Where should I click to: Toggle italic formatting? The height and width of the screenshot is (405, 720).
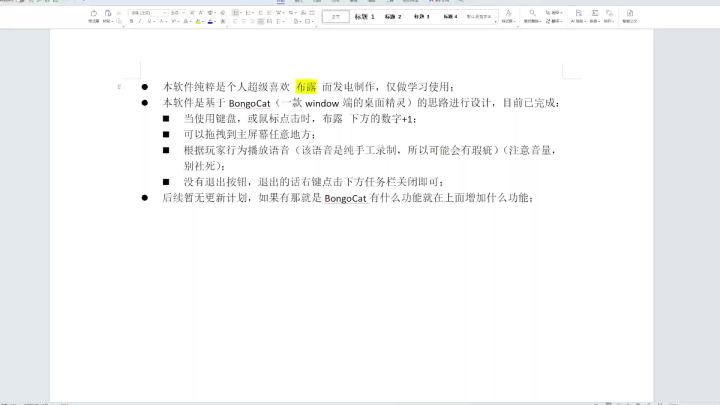tap(140, 21)
